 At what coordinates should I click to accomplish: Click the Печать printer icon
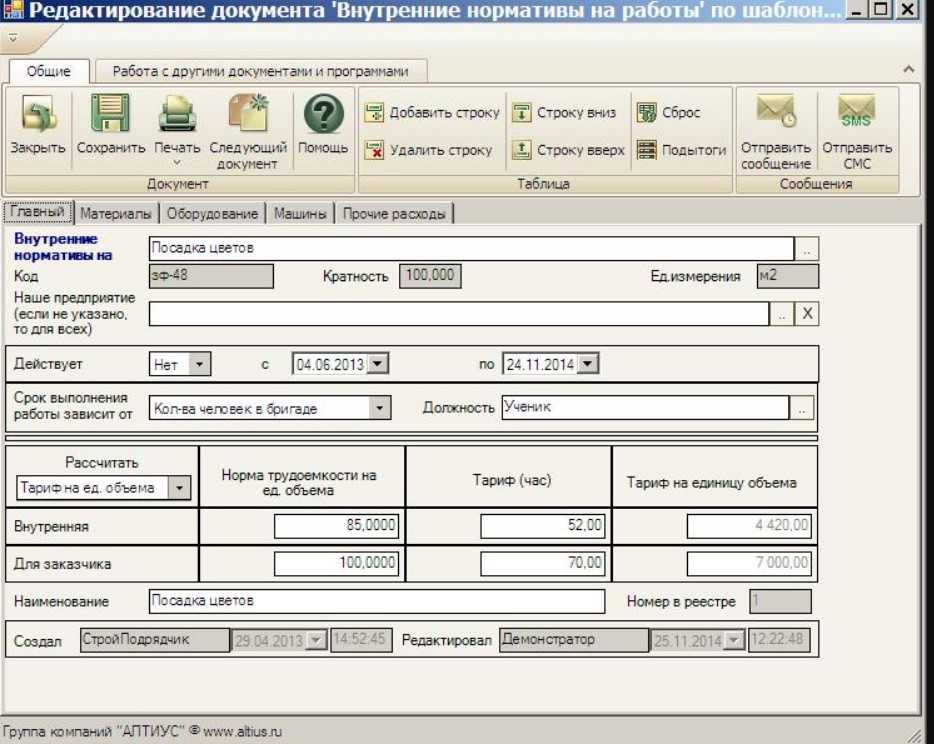pyautogui.click(x=177, y=115)
